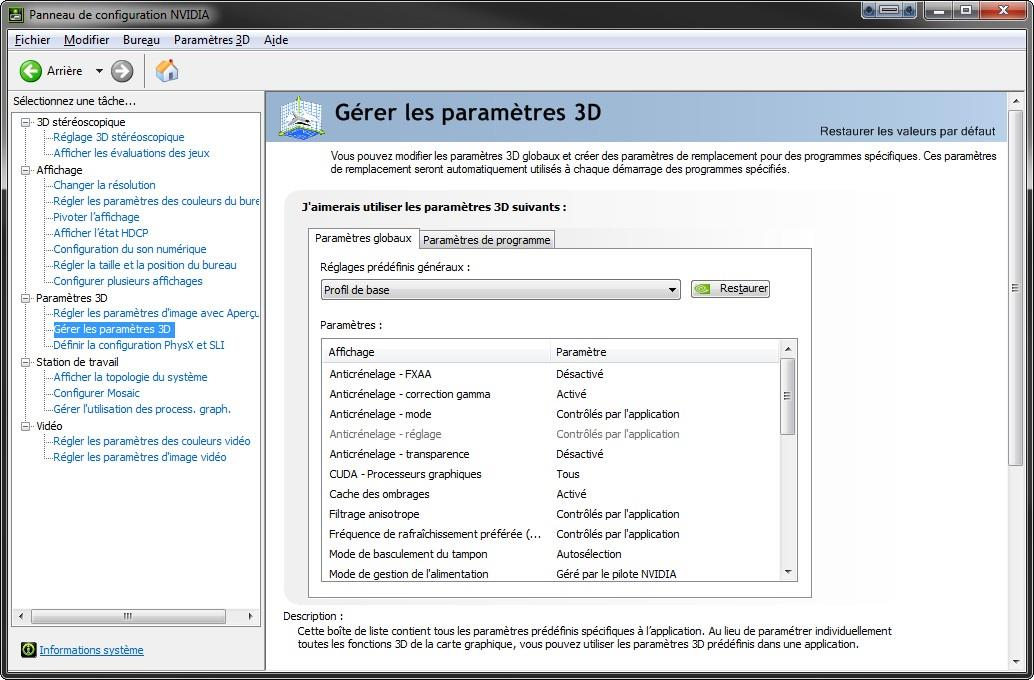Open the Home page house icon
Image resolution: width=1034 pixels, height=680 pixels.
click(167, 71)
